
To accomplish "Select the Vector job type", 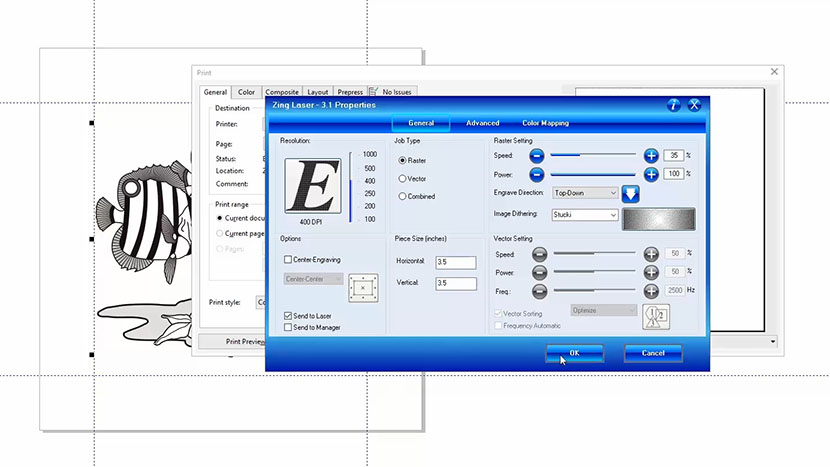I will (403, 178).
